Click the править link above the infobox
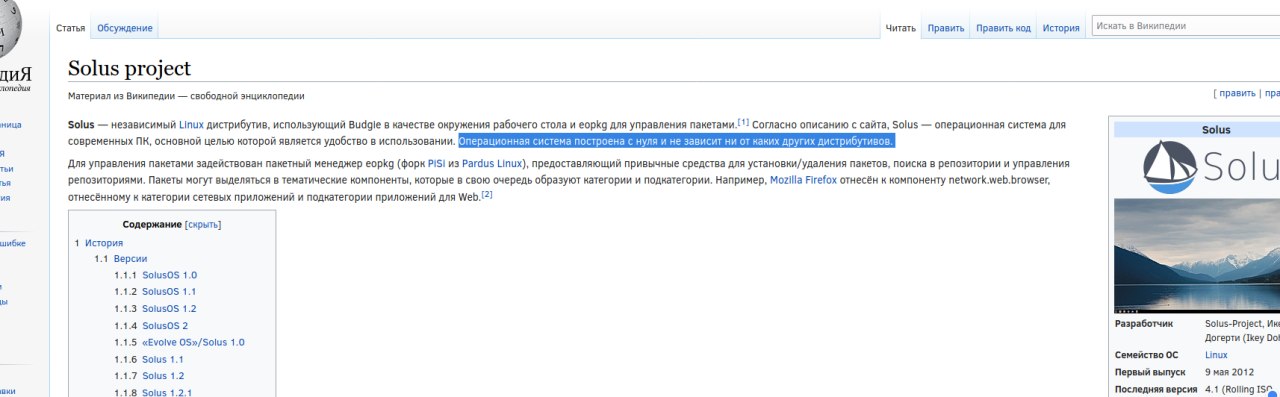 click(1237, 93)
